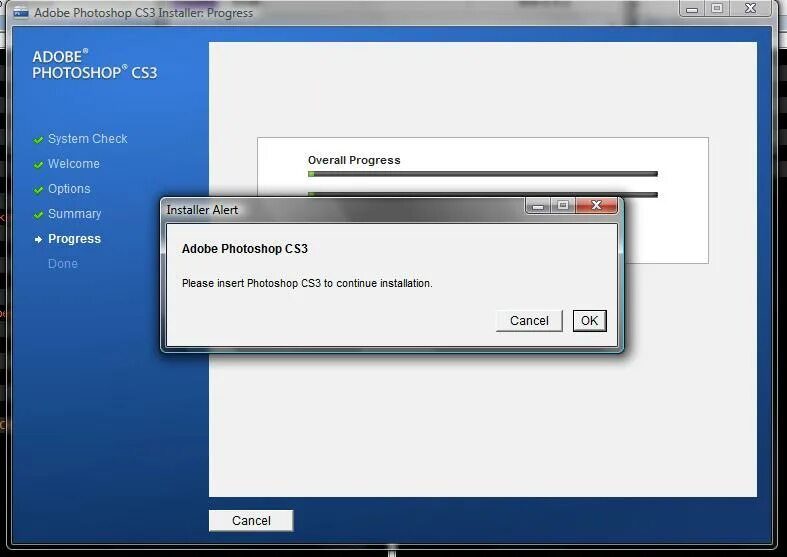Viewport: 787px width, 557px height.
Task: Maximize the Installer Alert dialog
Action: [563, 205]
